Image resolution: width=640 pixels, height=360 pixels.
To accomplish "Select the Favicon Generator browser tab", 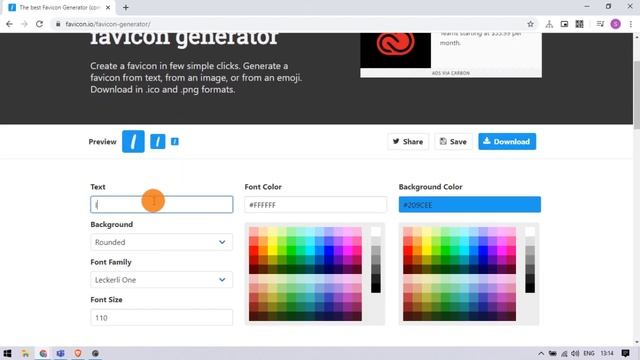I will [x=59, y=7].
